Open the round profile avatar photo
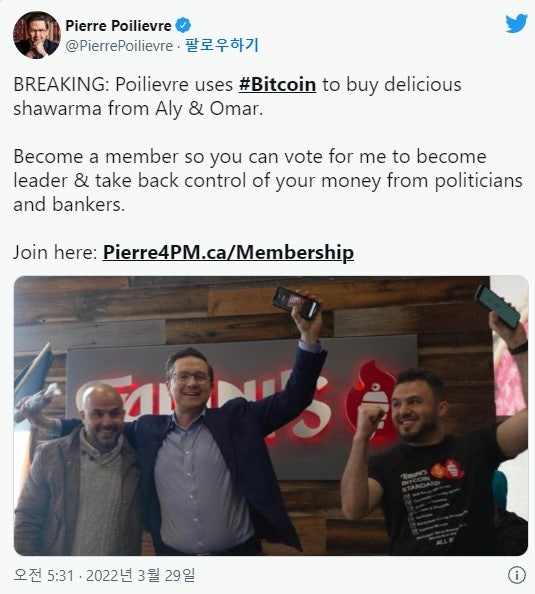Viewport: 535px width, 594px height. point(37,35)
